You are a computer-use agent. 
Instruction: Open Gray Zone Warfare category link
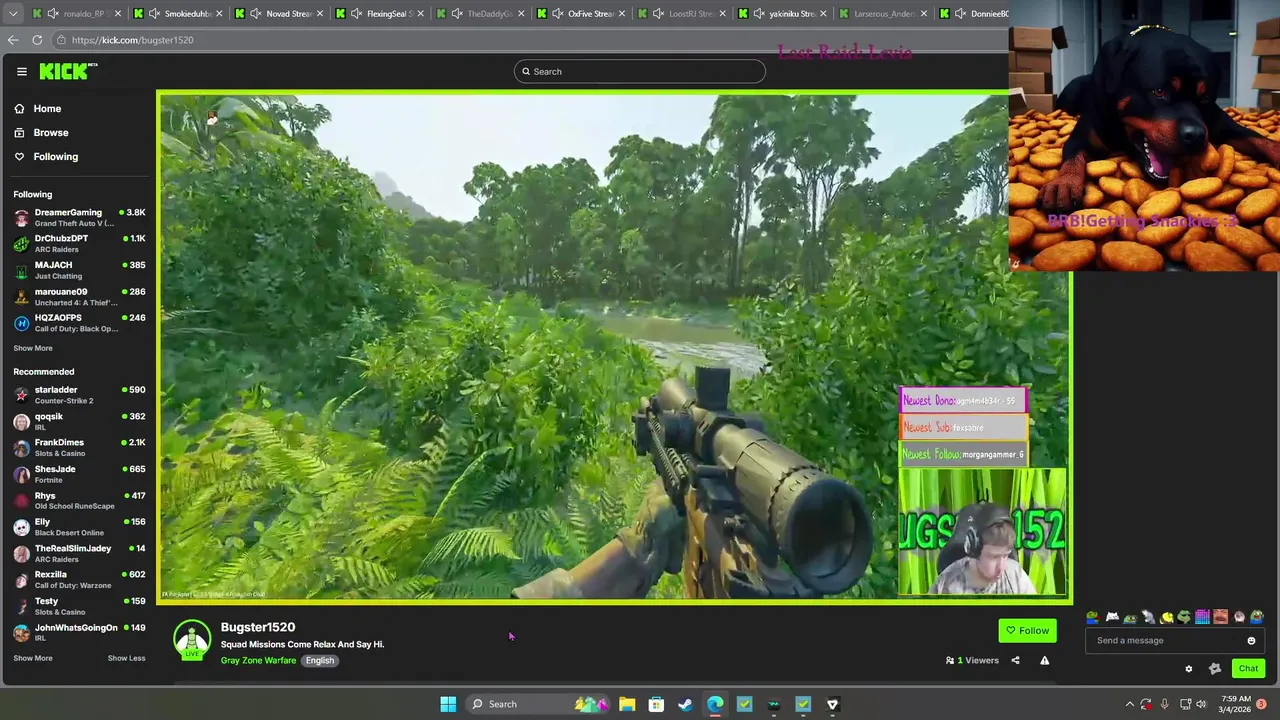[x=258, y=660]
